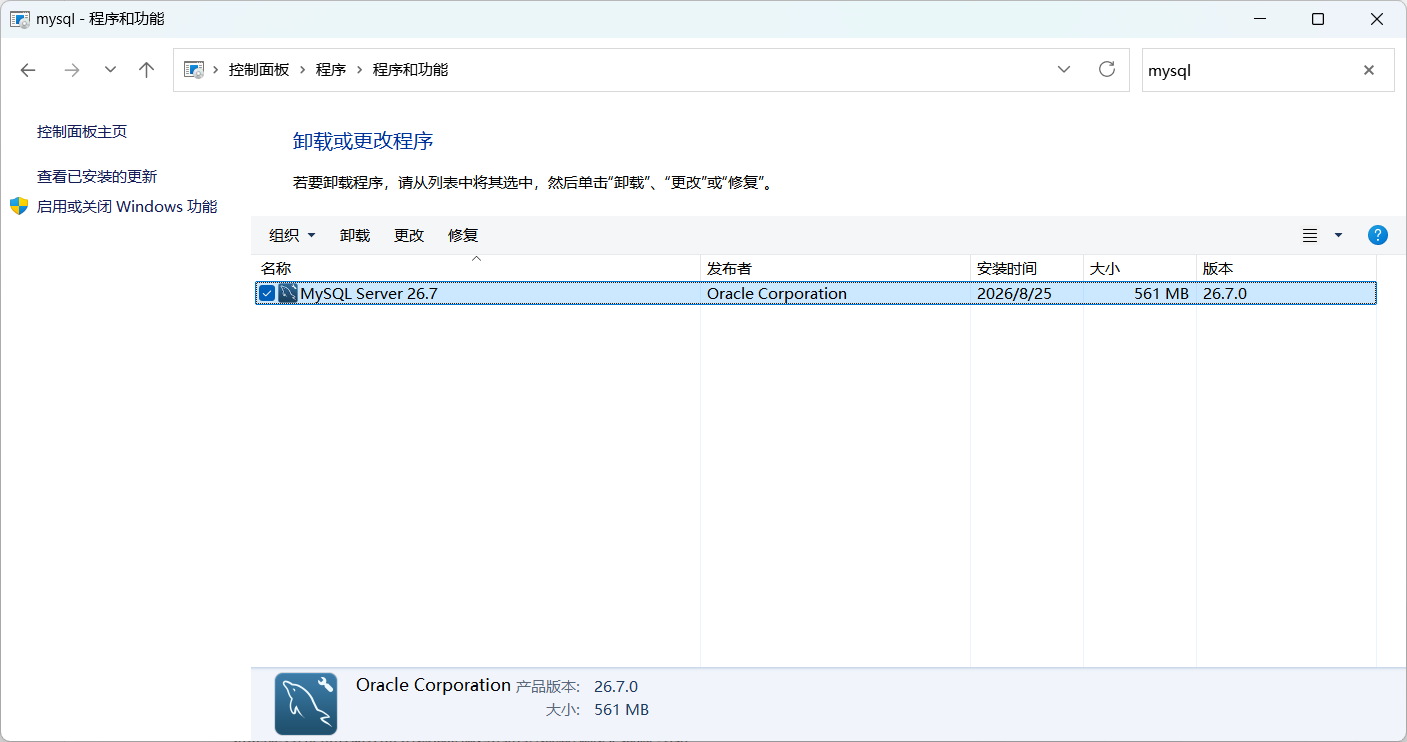Open 控制面板主页 link

[x=82, y=132]
